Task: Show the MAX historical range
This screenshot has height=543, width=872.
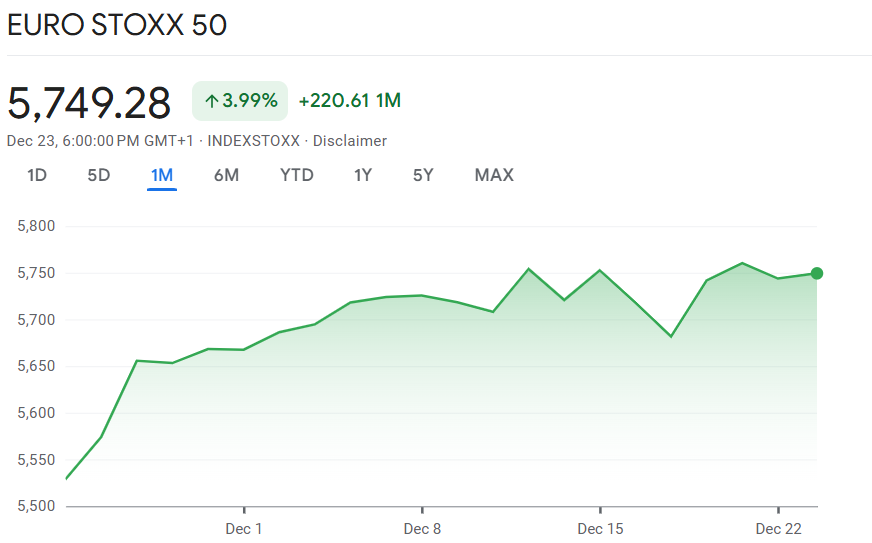Action: (494, 175)
